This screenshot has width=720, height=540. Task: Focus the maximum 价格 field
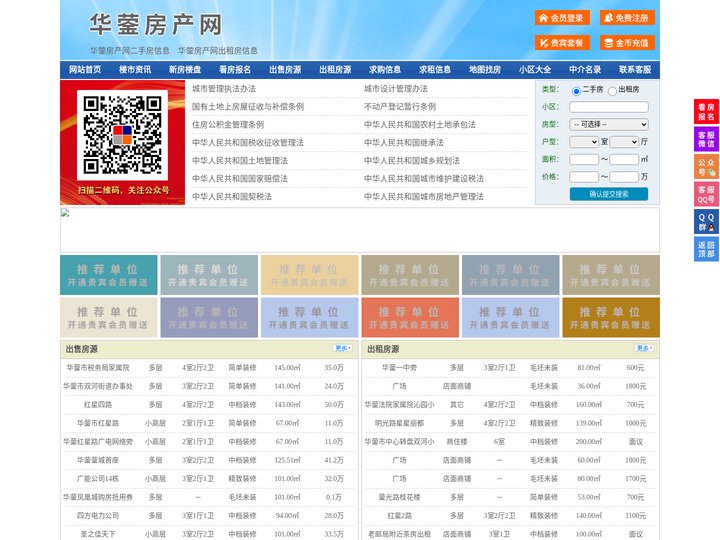coord(624,177)
